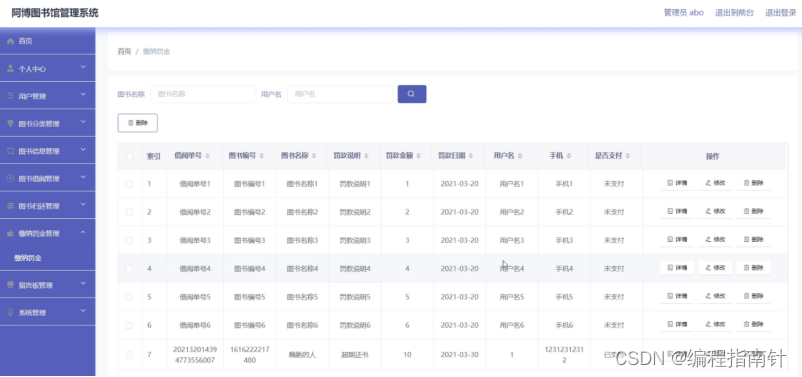Expand 用户管理 with its chevron
This screenshot has width=802, height=377.
tap(83, 95)
